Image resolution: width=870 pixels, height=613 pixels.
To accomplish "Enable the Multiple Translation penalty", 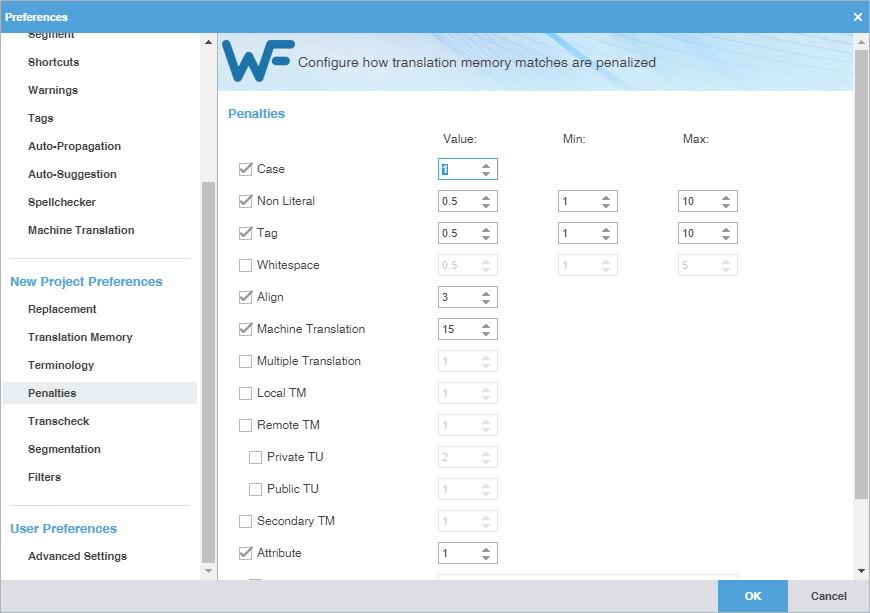I will click(x=245, y=361).
